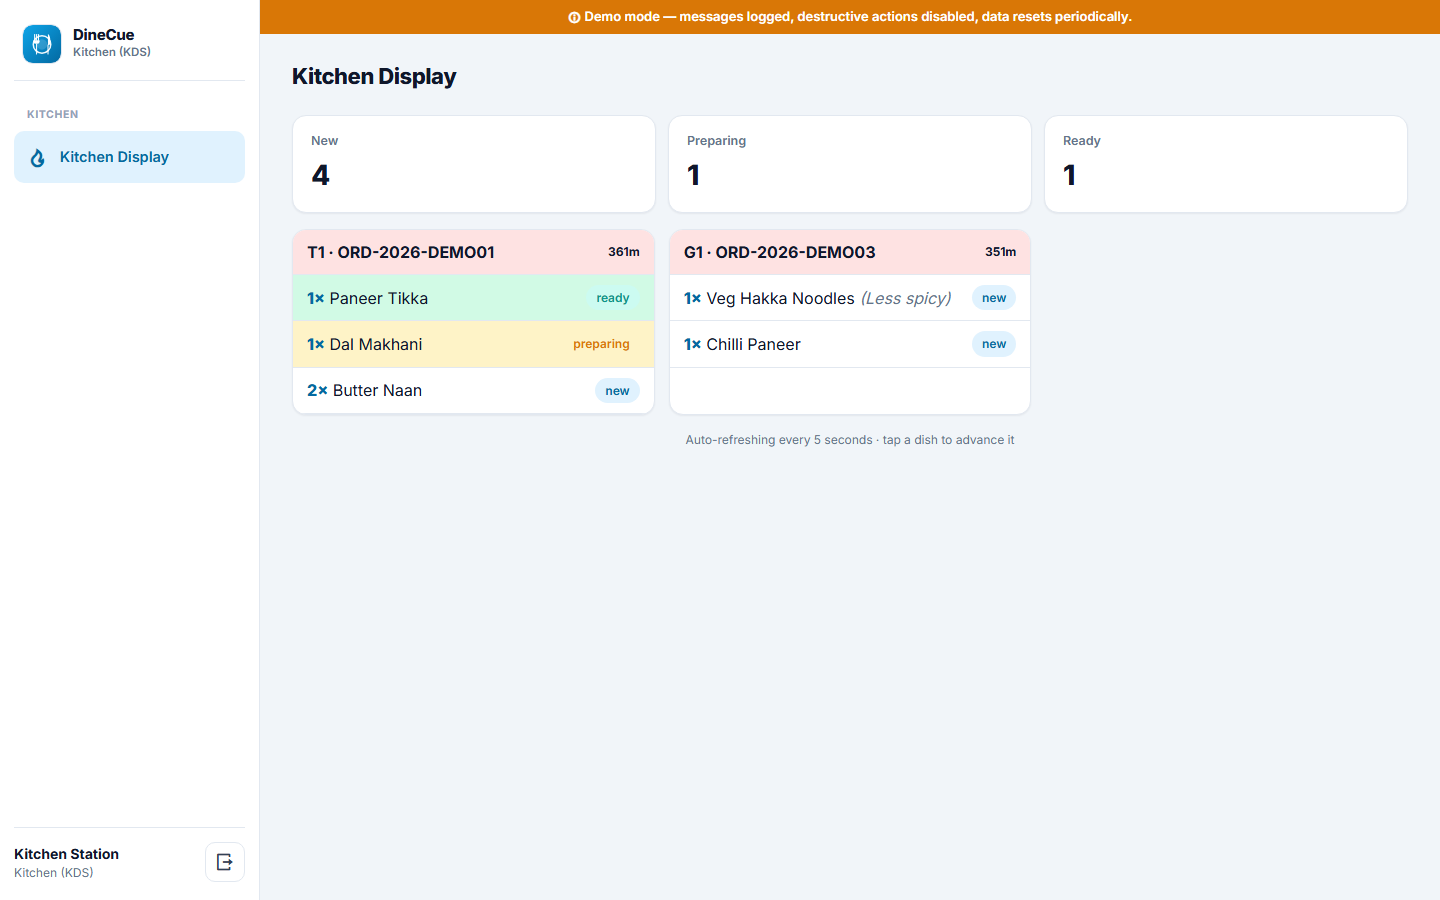This screenshot has height=900, width=1440.
Task: Click the DineCue brand name text
Action: 104,35
